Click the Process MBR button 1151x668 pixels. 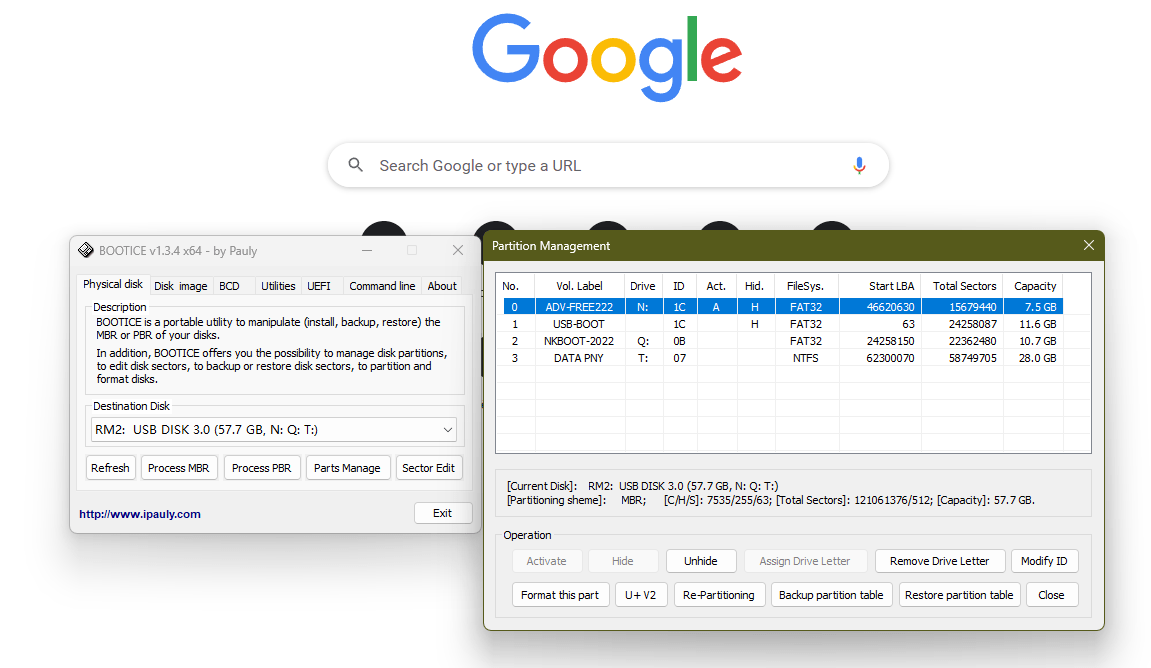[178, 468]
